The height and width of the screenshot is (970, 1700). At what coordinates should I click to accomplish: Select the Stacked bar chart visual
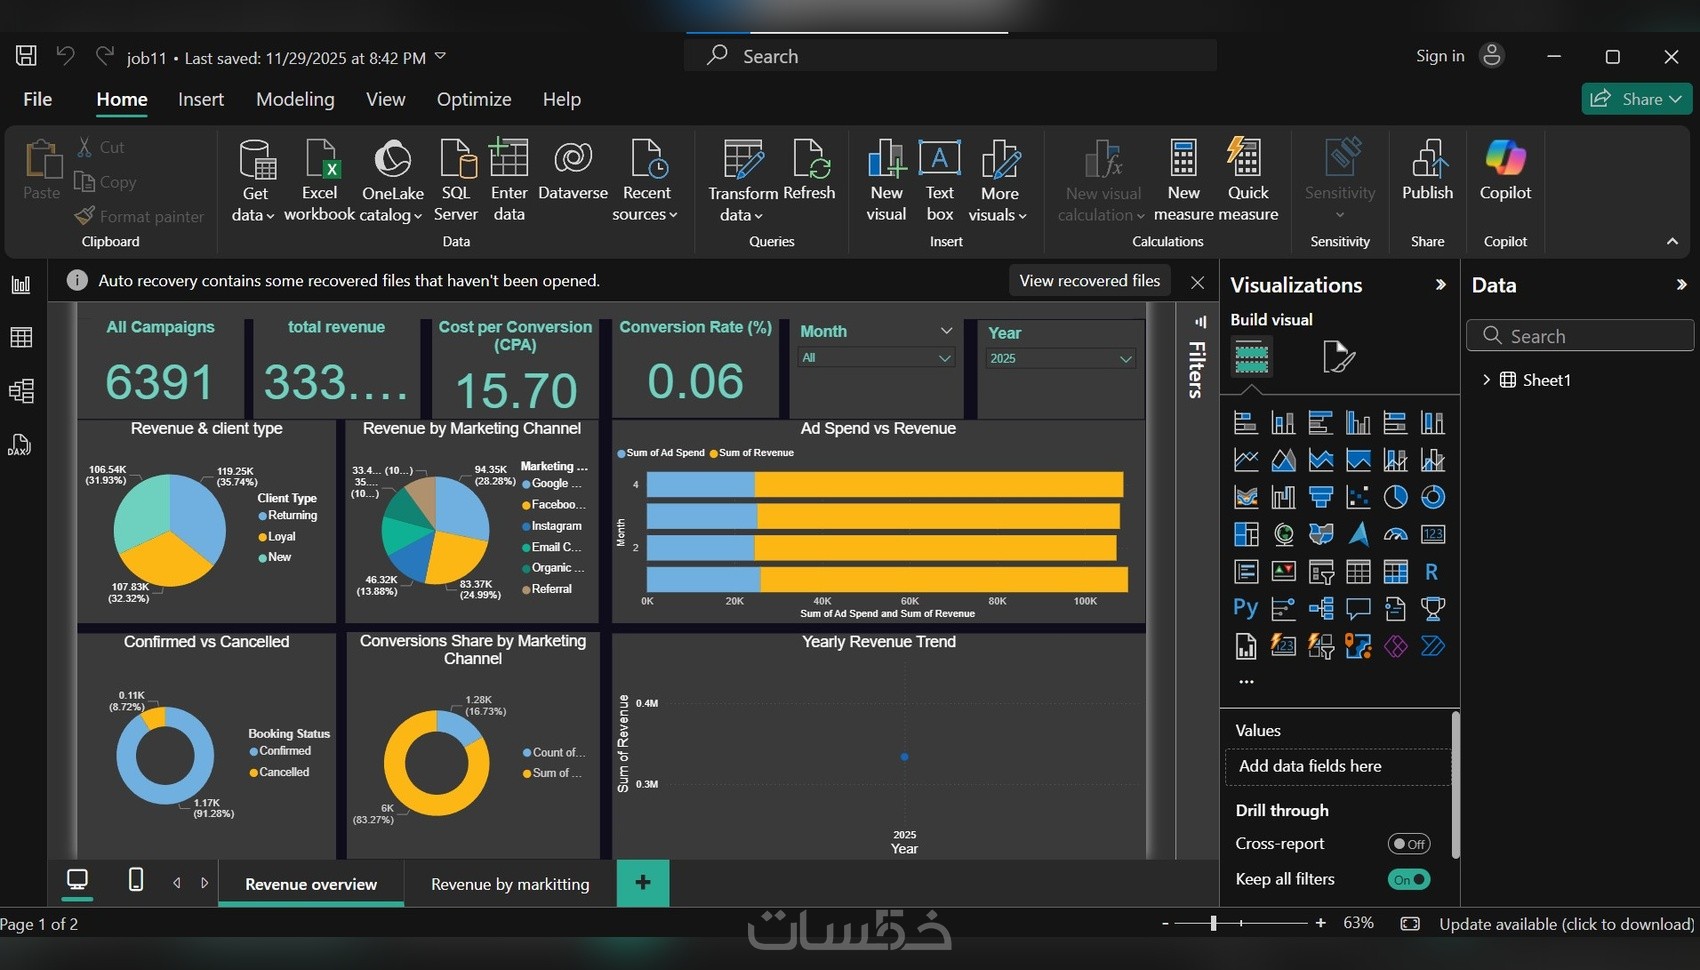1246,423
